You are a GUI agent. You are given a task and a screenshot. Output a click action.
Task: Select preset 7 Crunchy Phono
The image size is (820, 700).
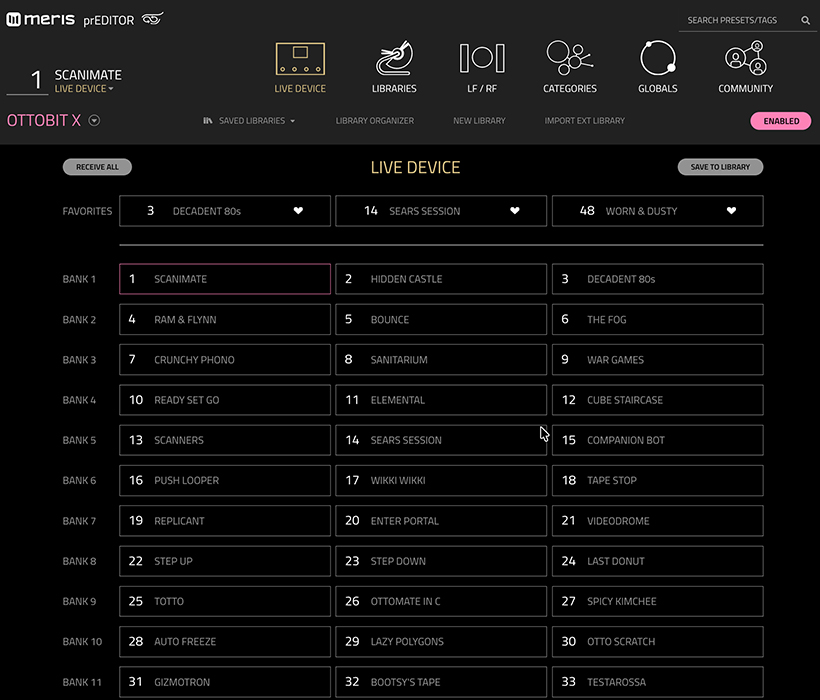coord(225,360)
